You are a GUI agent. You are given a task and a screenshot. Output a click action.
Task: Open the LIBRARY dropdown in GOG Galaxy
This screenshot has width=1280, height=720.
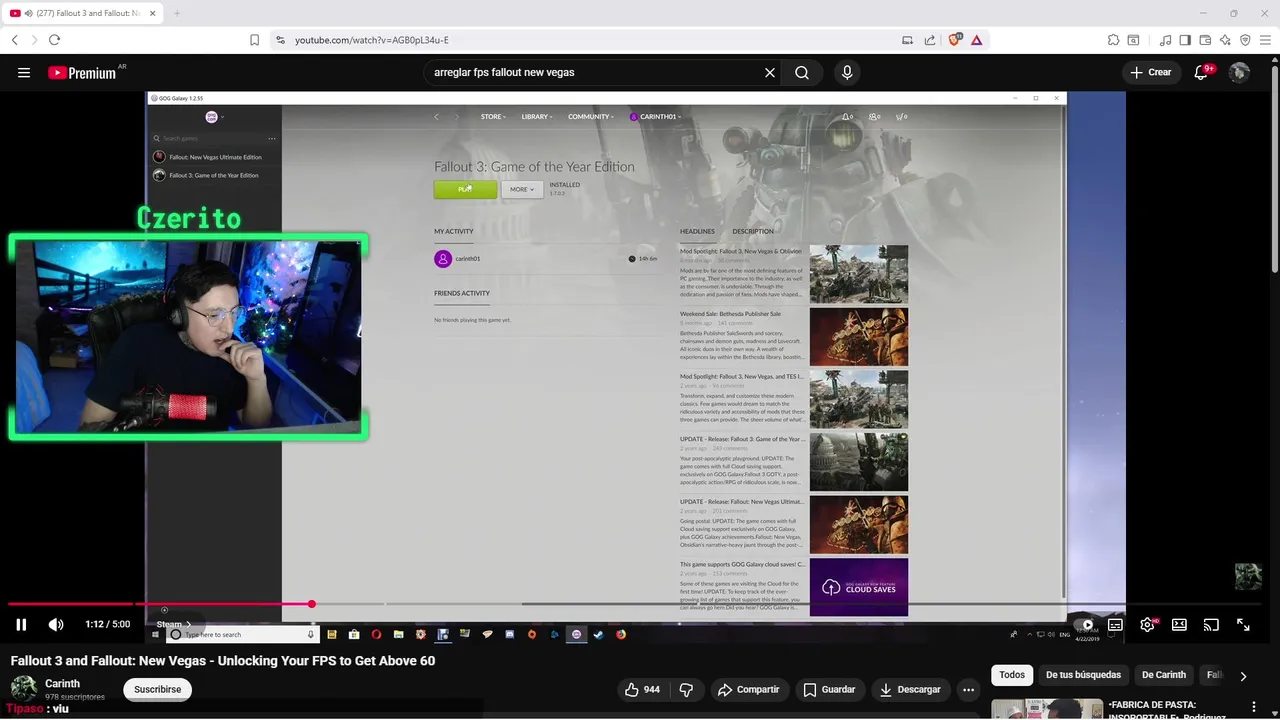coord(536,117)
